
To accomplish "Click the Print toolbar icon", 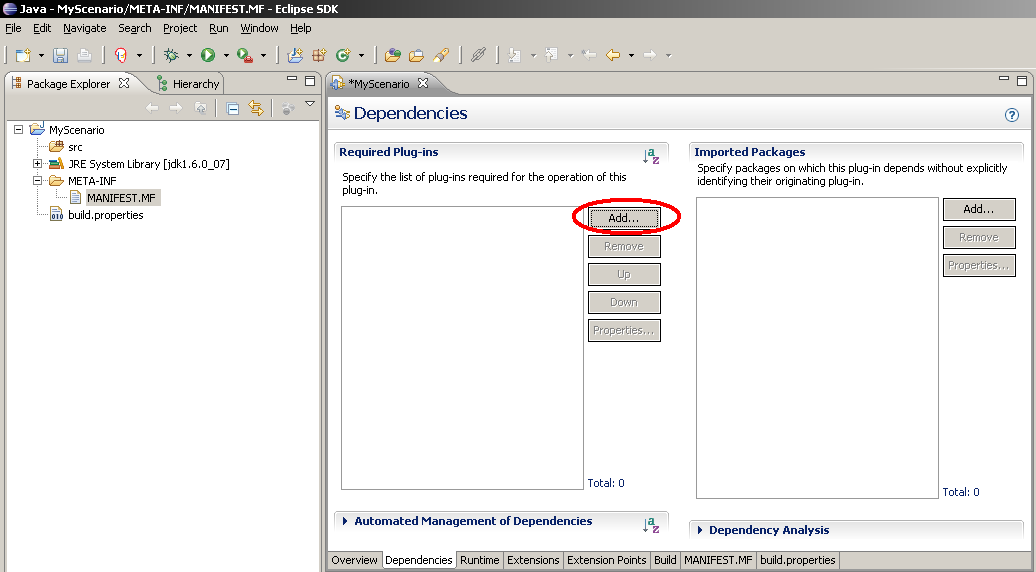I will pyautogui.click(x=85, y=55).
